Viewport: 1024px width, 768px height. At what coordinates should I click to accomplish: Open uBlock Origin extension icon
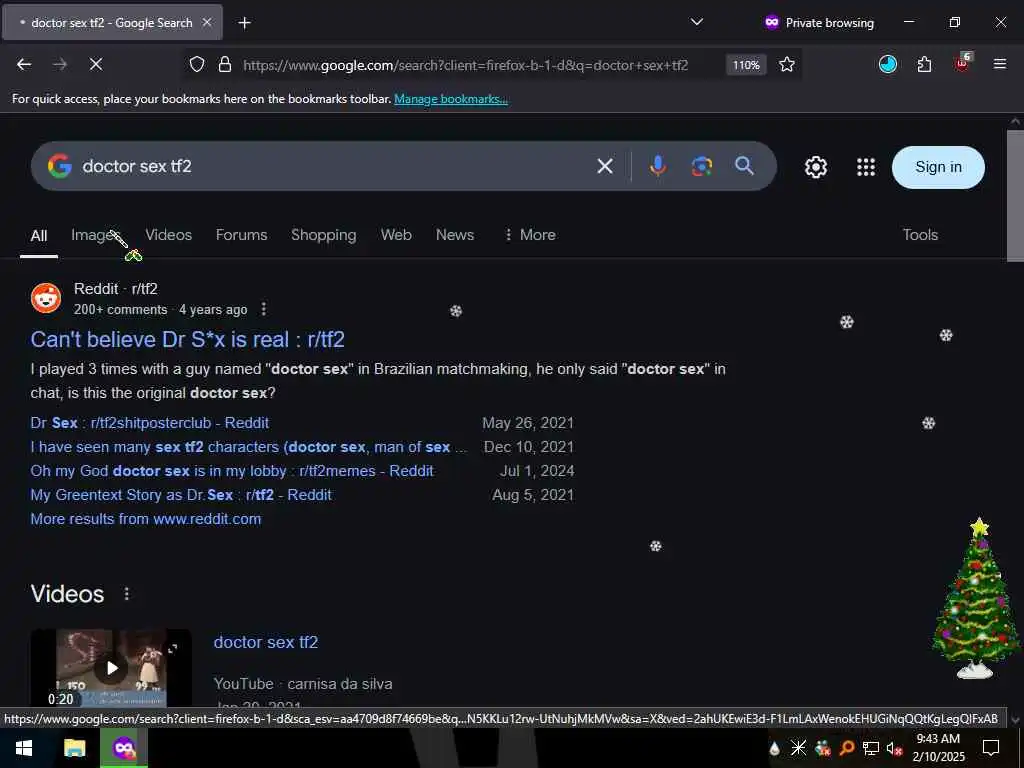coord(963,63)
